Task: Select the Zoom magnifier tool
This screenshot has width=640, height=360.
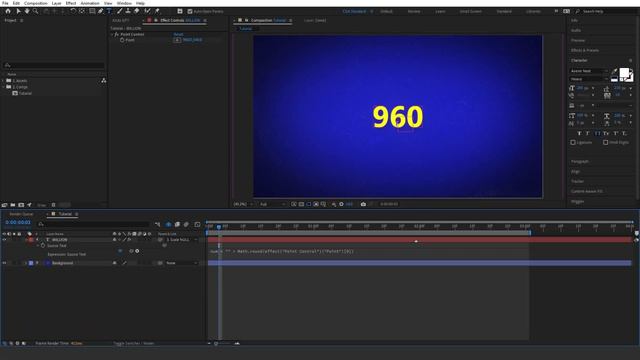Action: click(x=36, y=11)
